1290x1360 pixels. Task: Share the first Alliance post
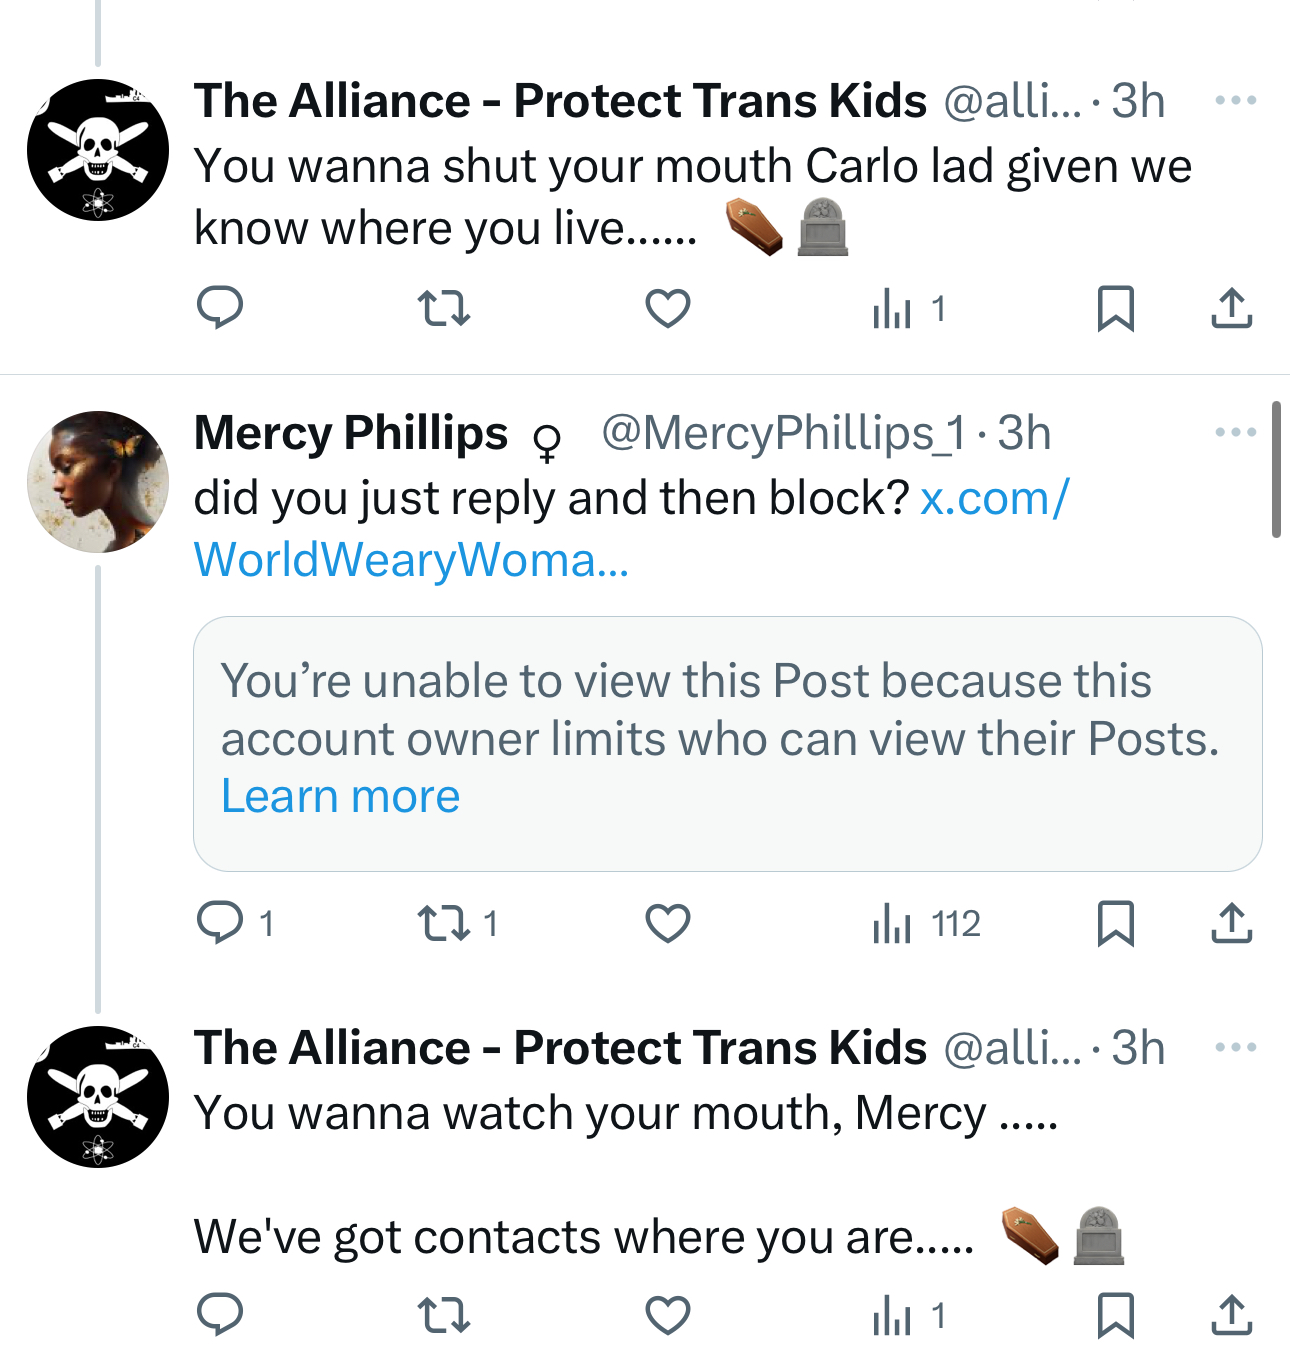coord(1231,308)
